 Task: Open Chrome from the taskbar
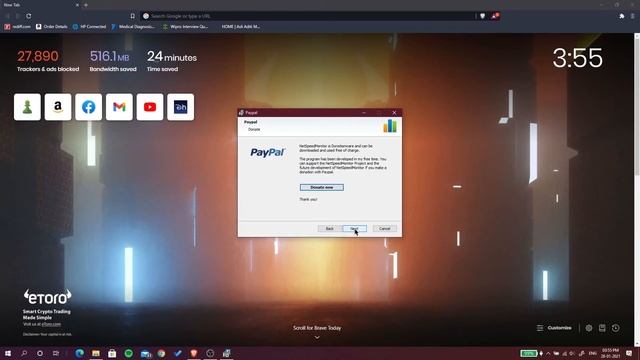coord(161,353)
